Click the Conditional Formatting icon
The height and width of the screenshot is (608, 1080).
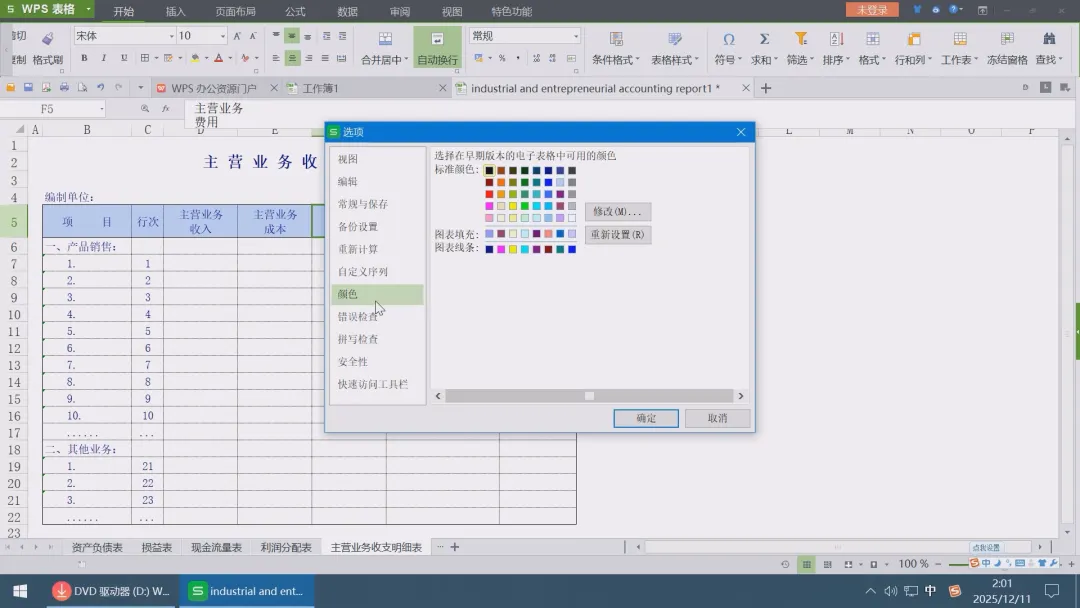tap(616, 39)
